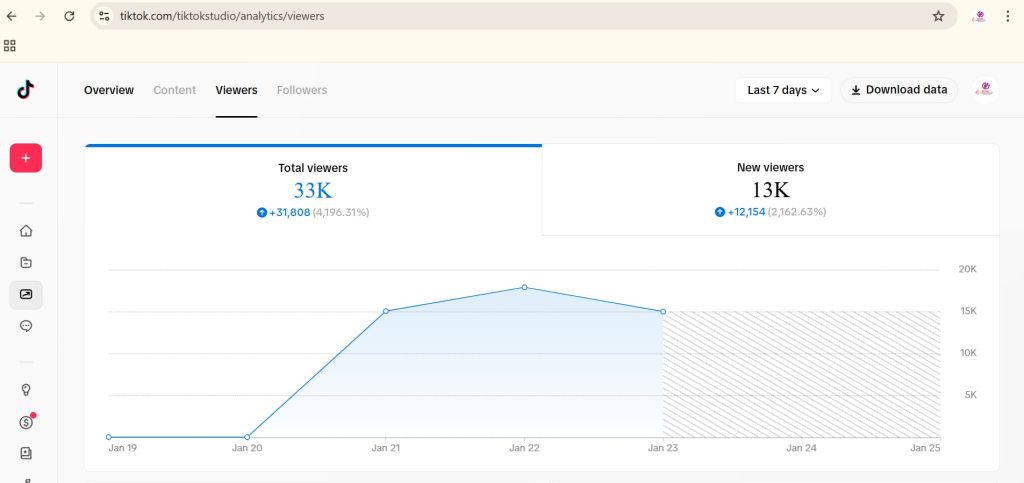
Task: Click the Academy book icon in sidebar
Action: [x=26, y=453]
